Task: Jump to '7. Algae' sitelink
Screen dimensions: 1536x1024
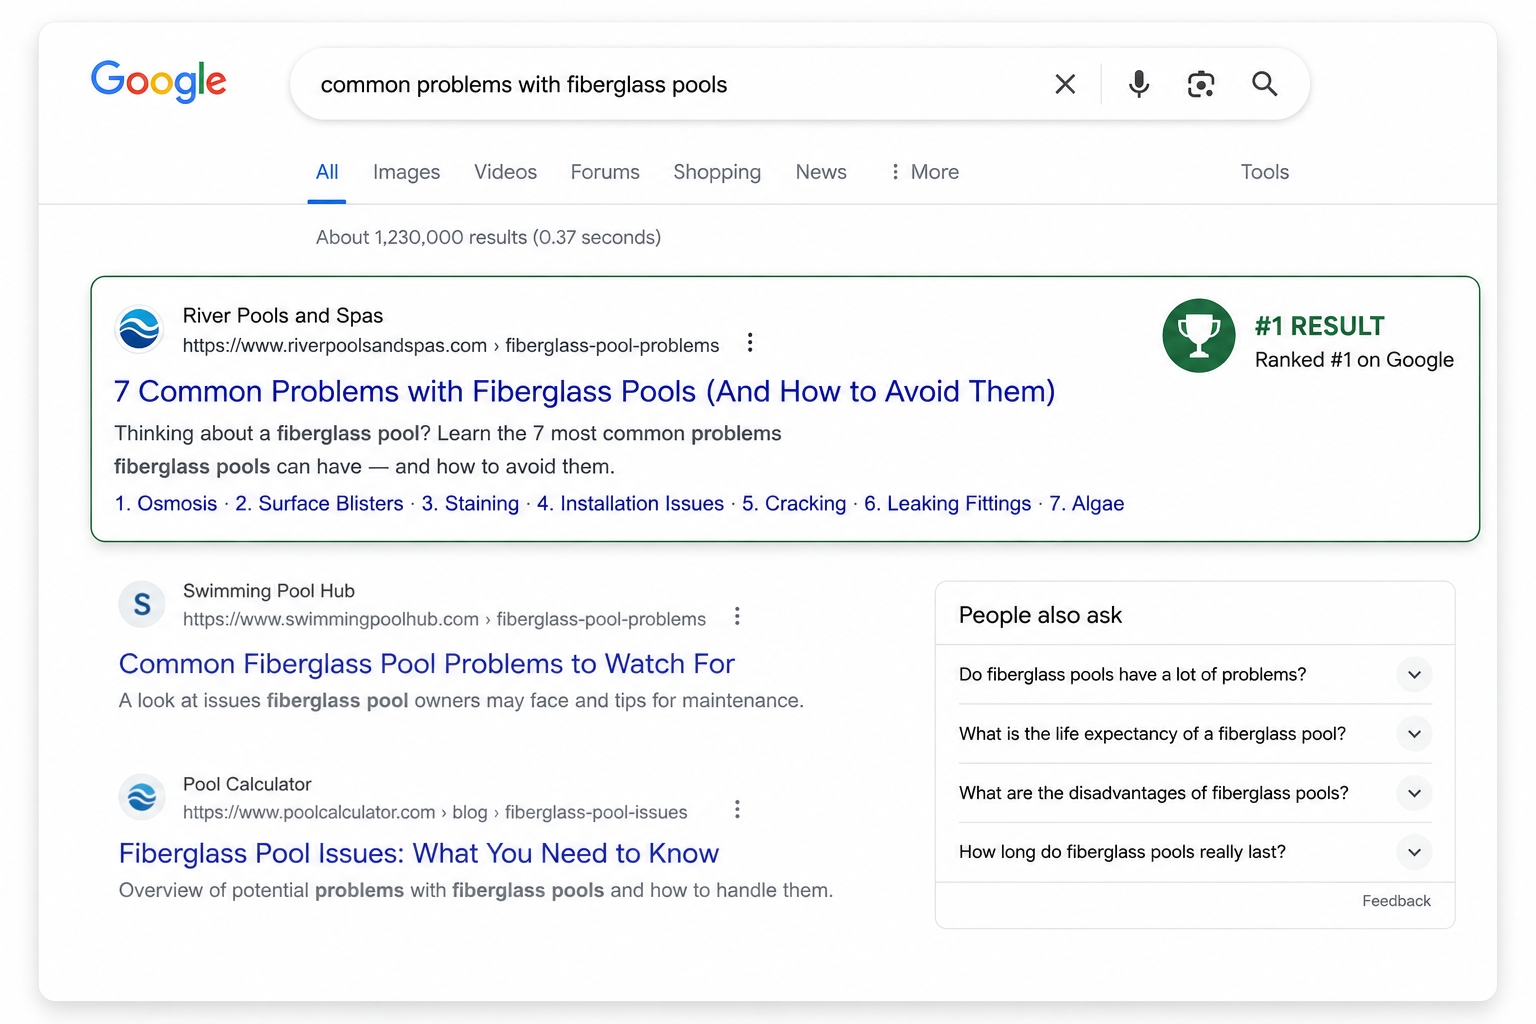Action: [1086, 503]
